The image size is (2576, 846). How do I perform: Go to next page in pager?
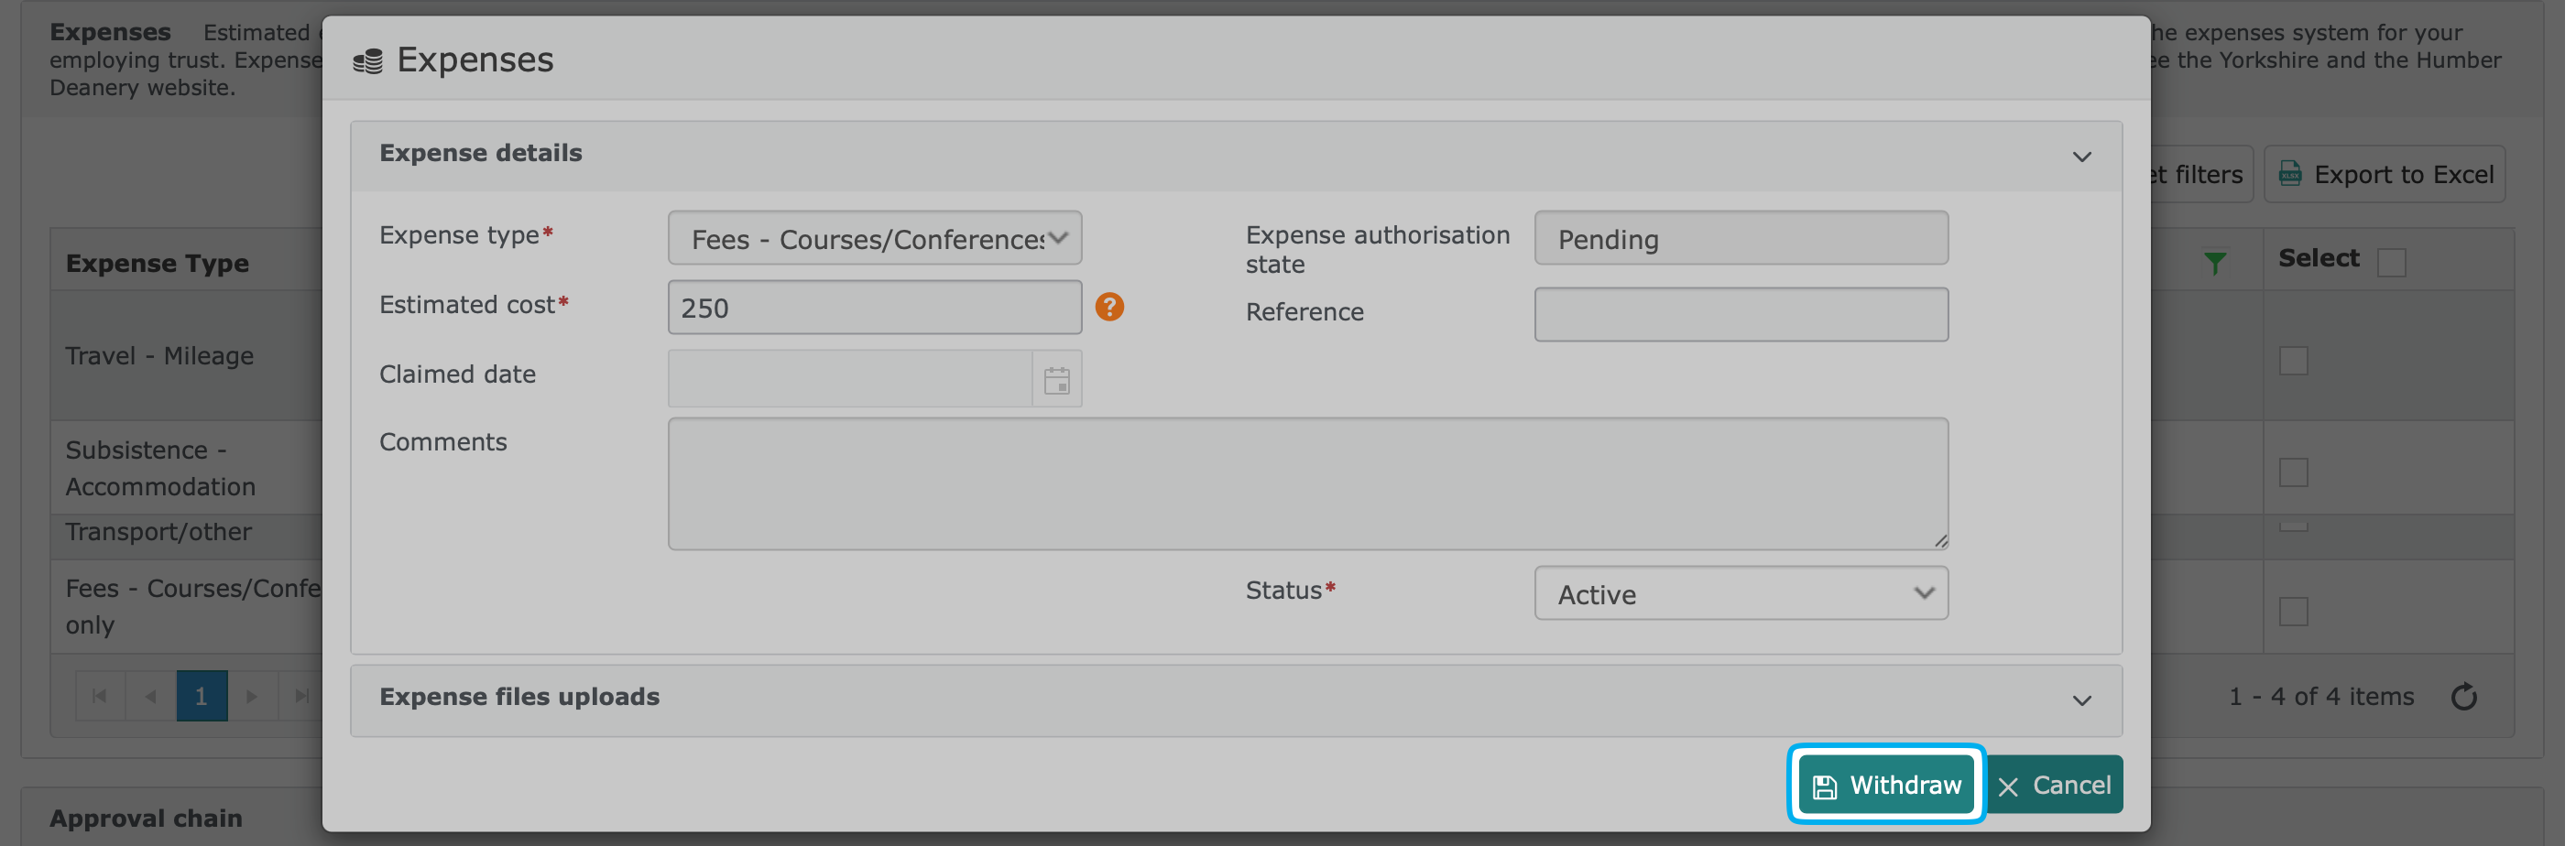click(254, 697)
